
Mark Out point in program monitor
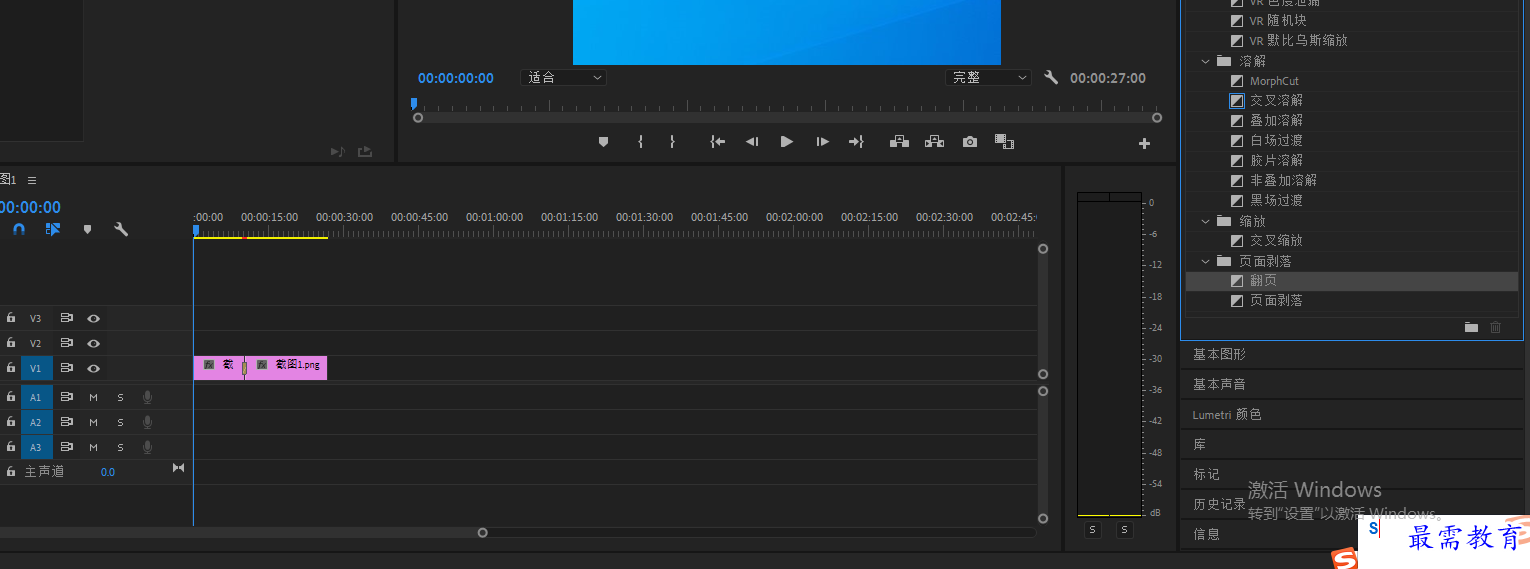(672, 142)
